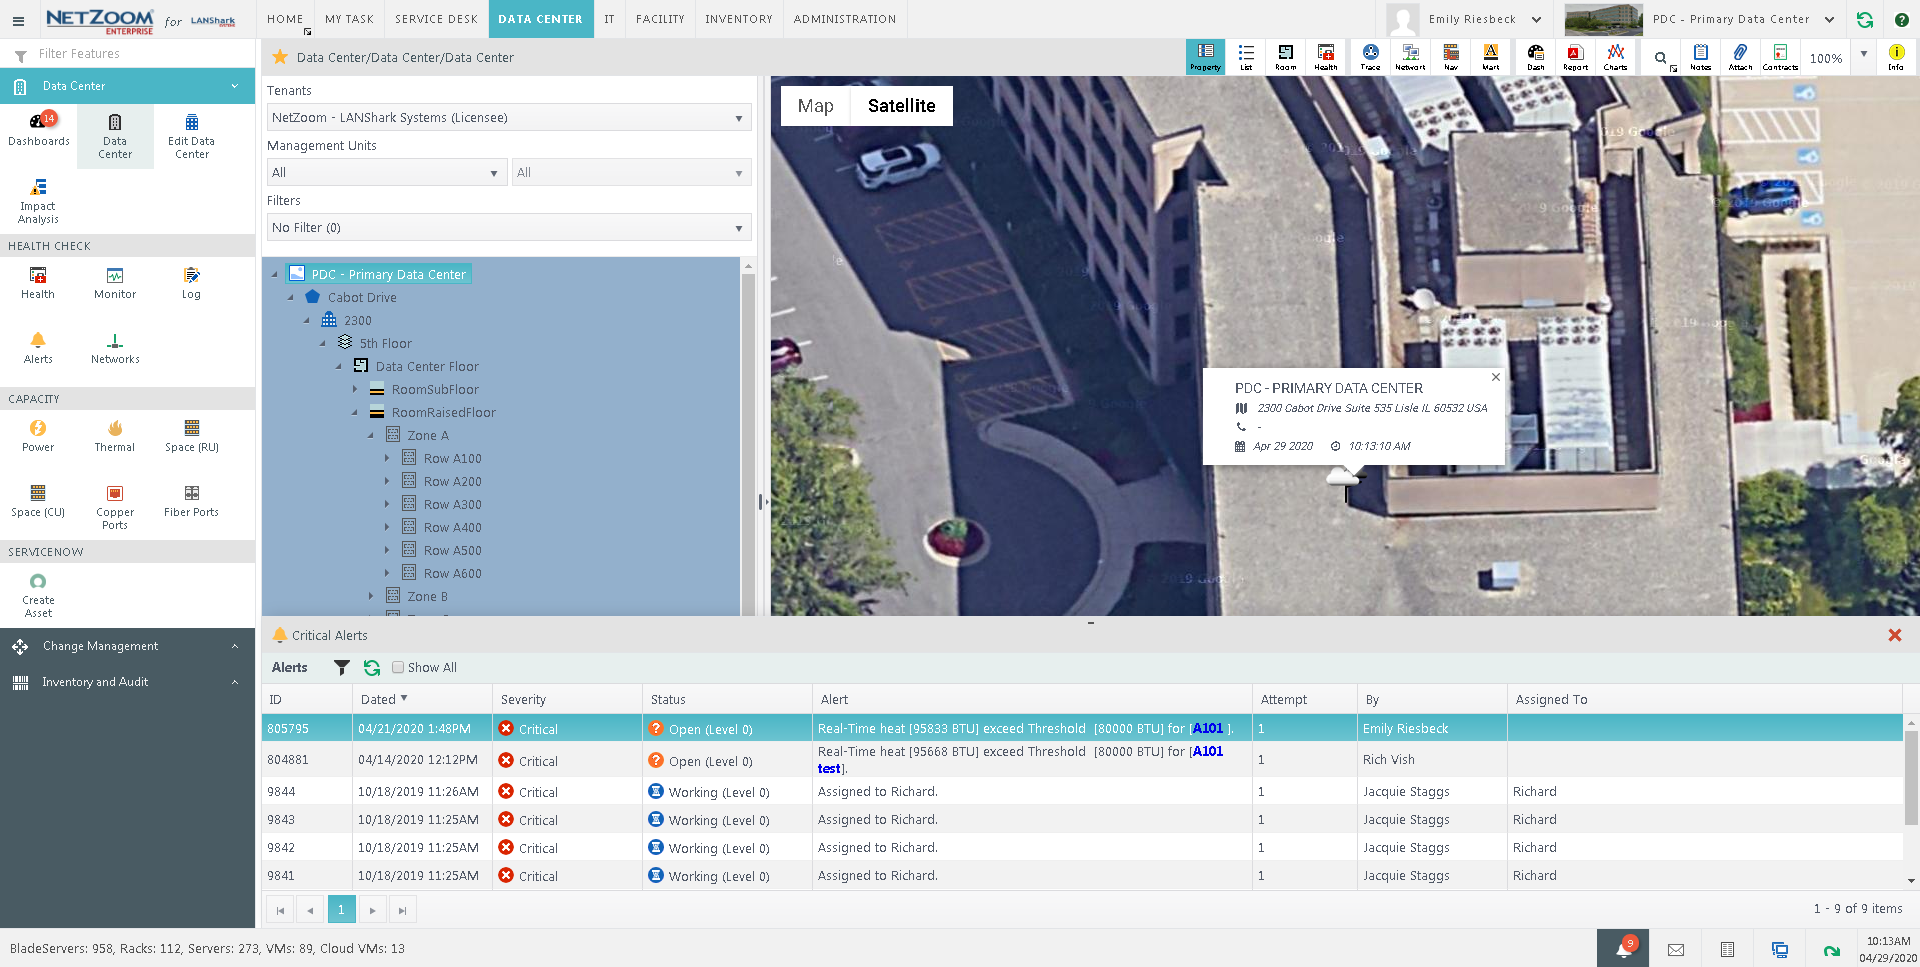Open the Thermal capacity view

click(x=115, y=436)
